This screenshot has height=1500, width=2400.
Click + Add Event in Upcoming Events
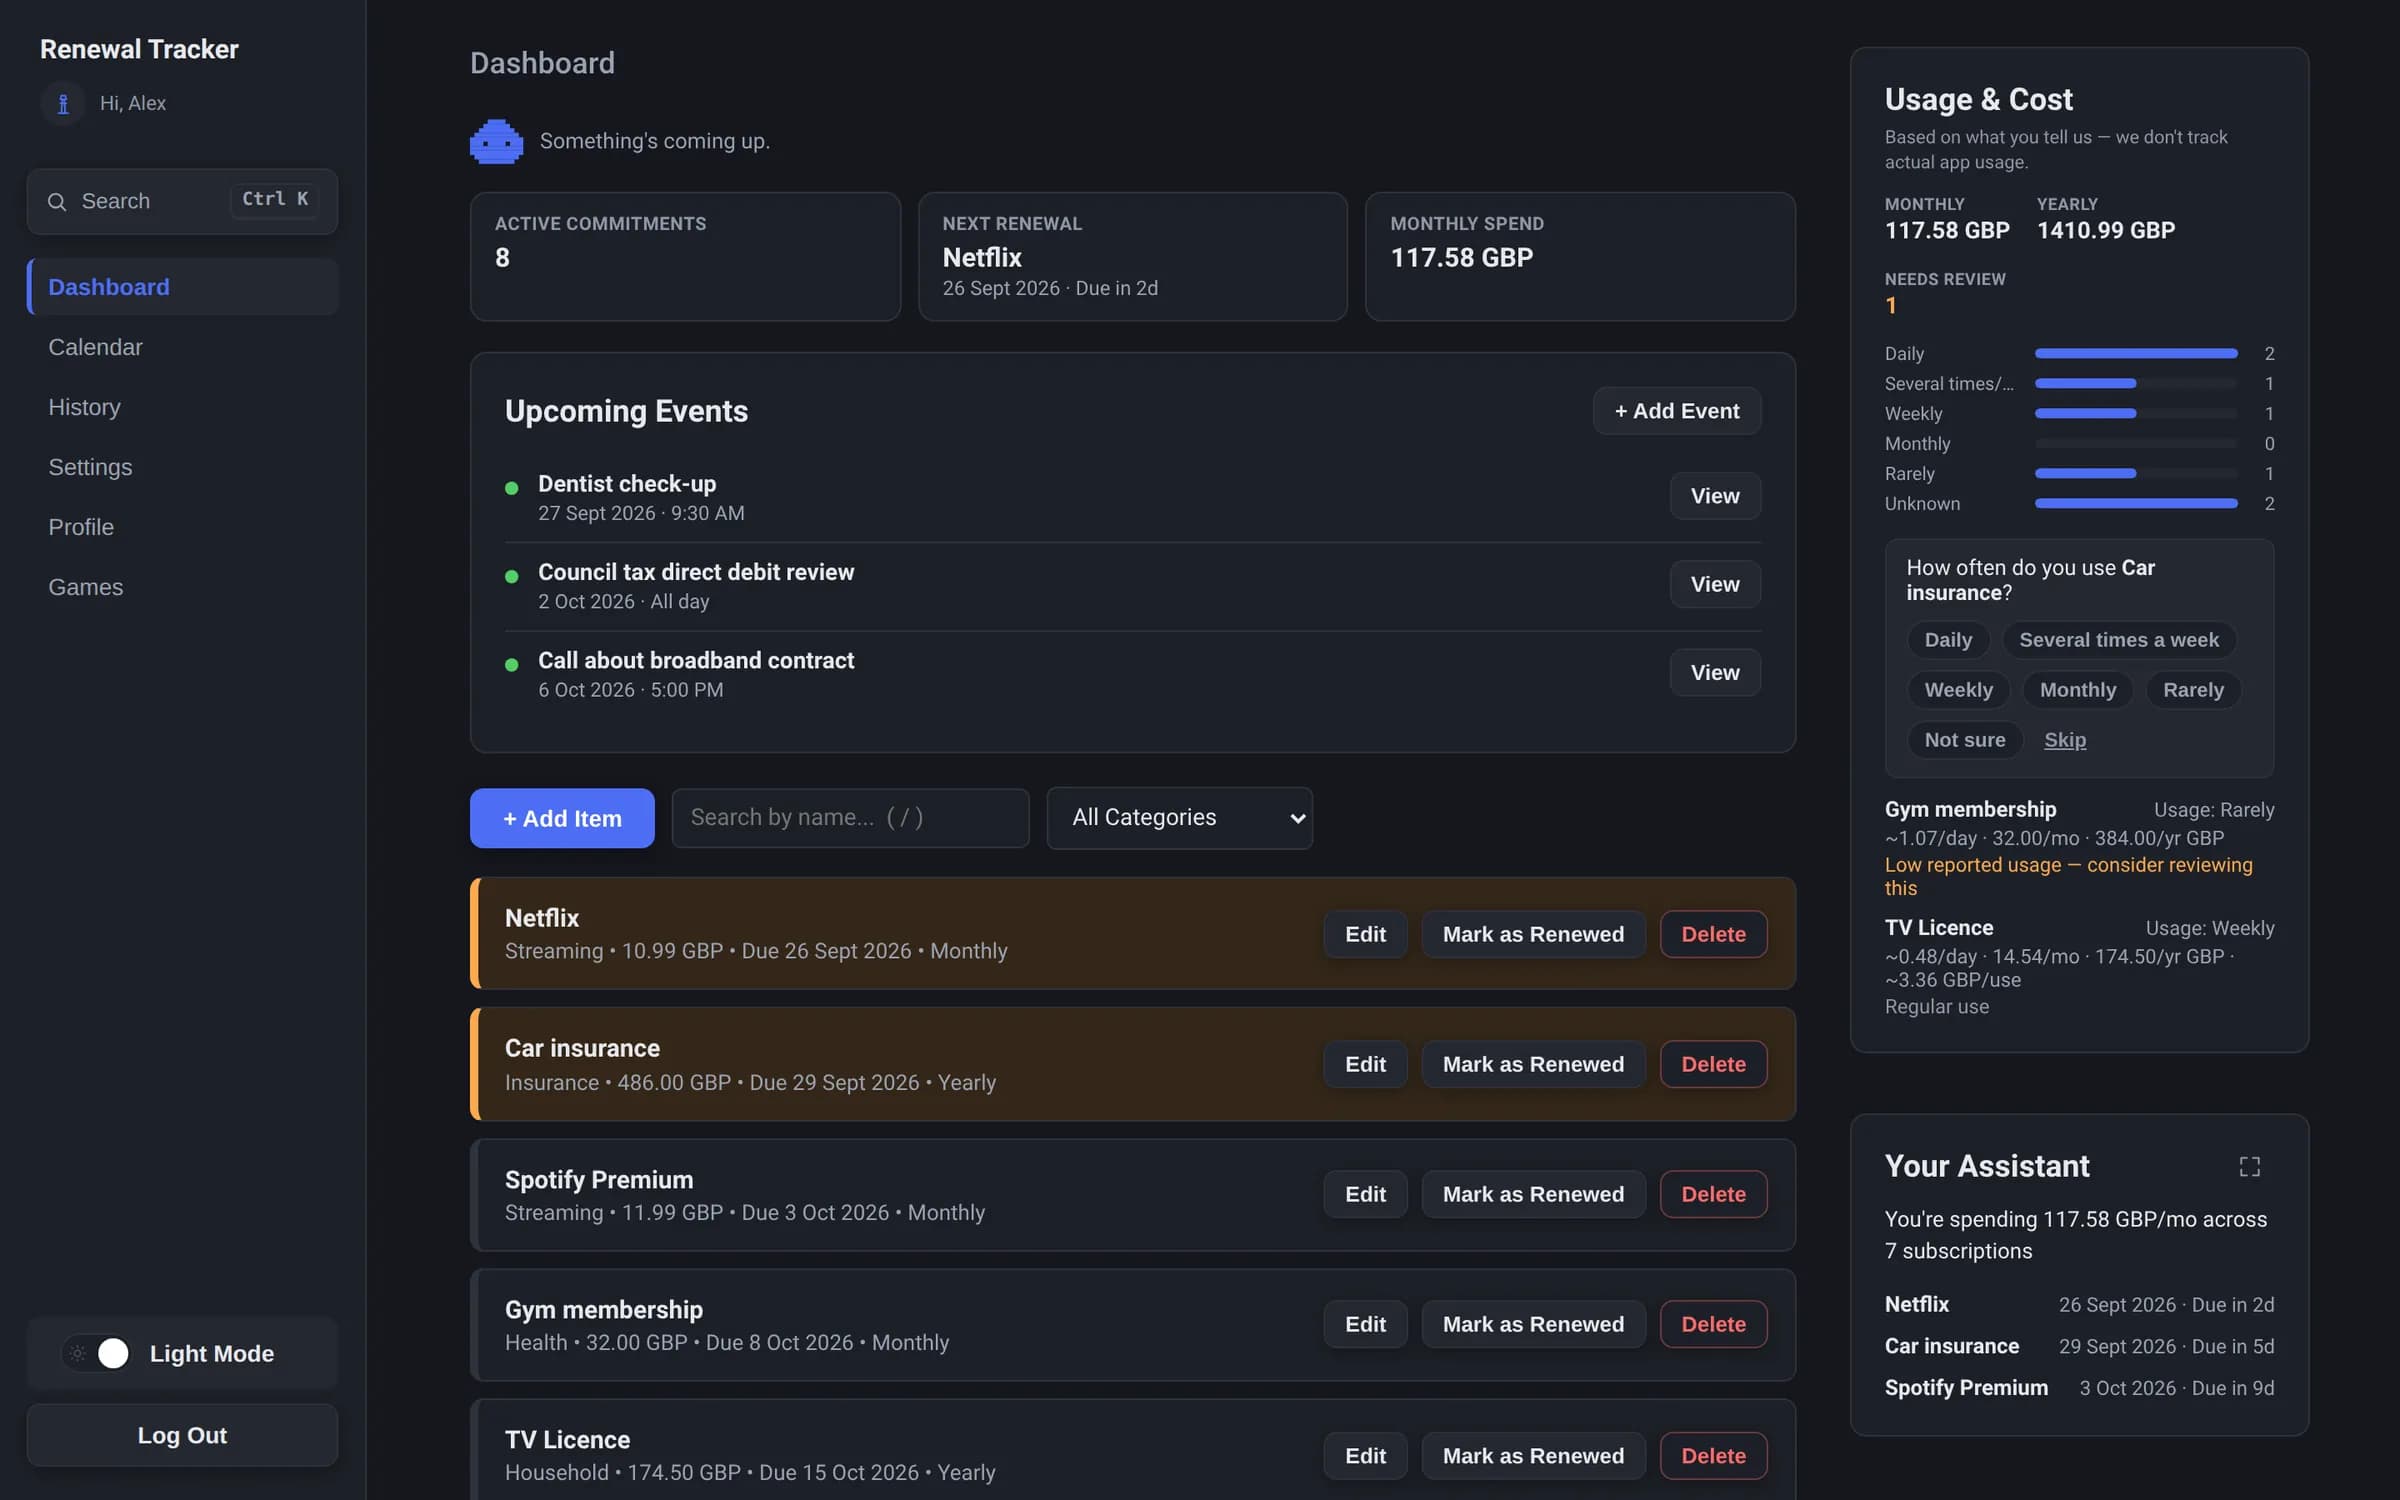1677,411
